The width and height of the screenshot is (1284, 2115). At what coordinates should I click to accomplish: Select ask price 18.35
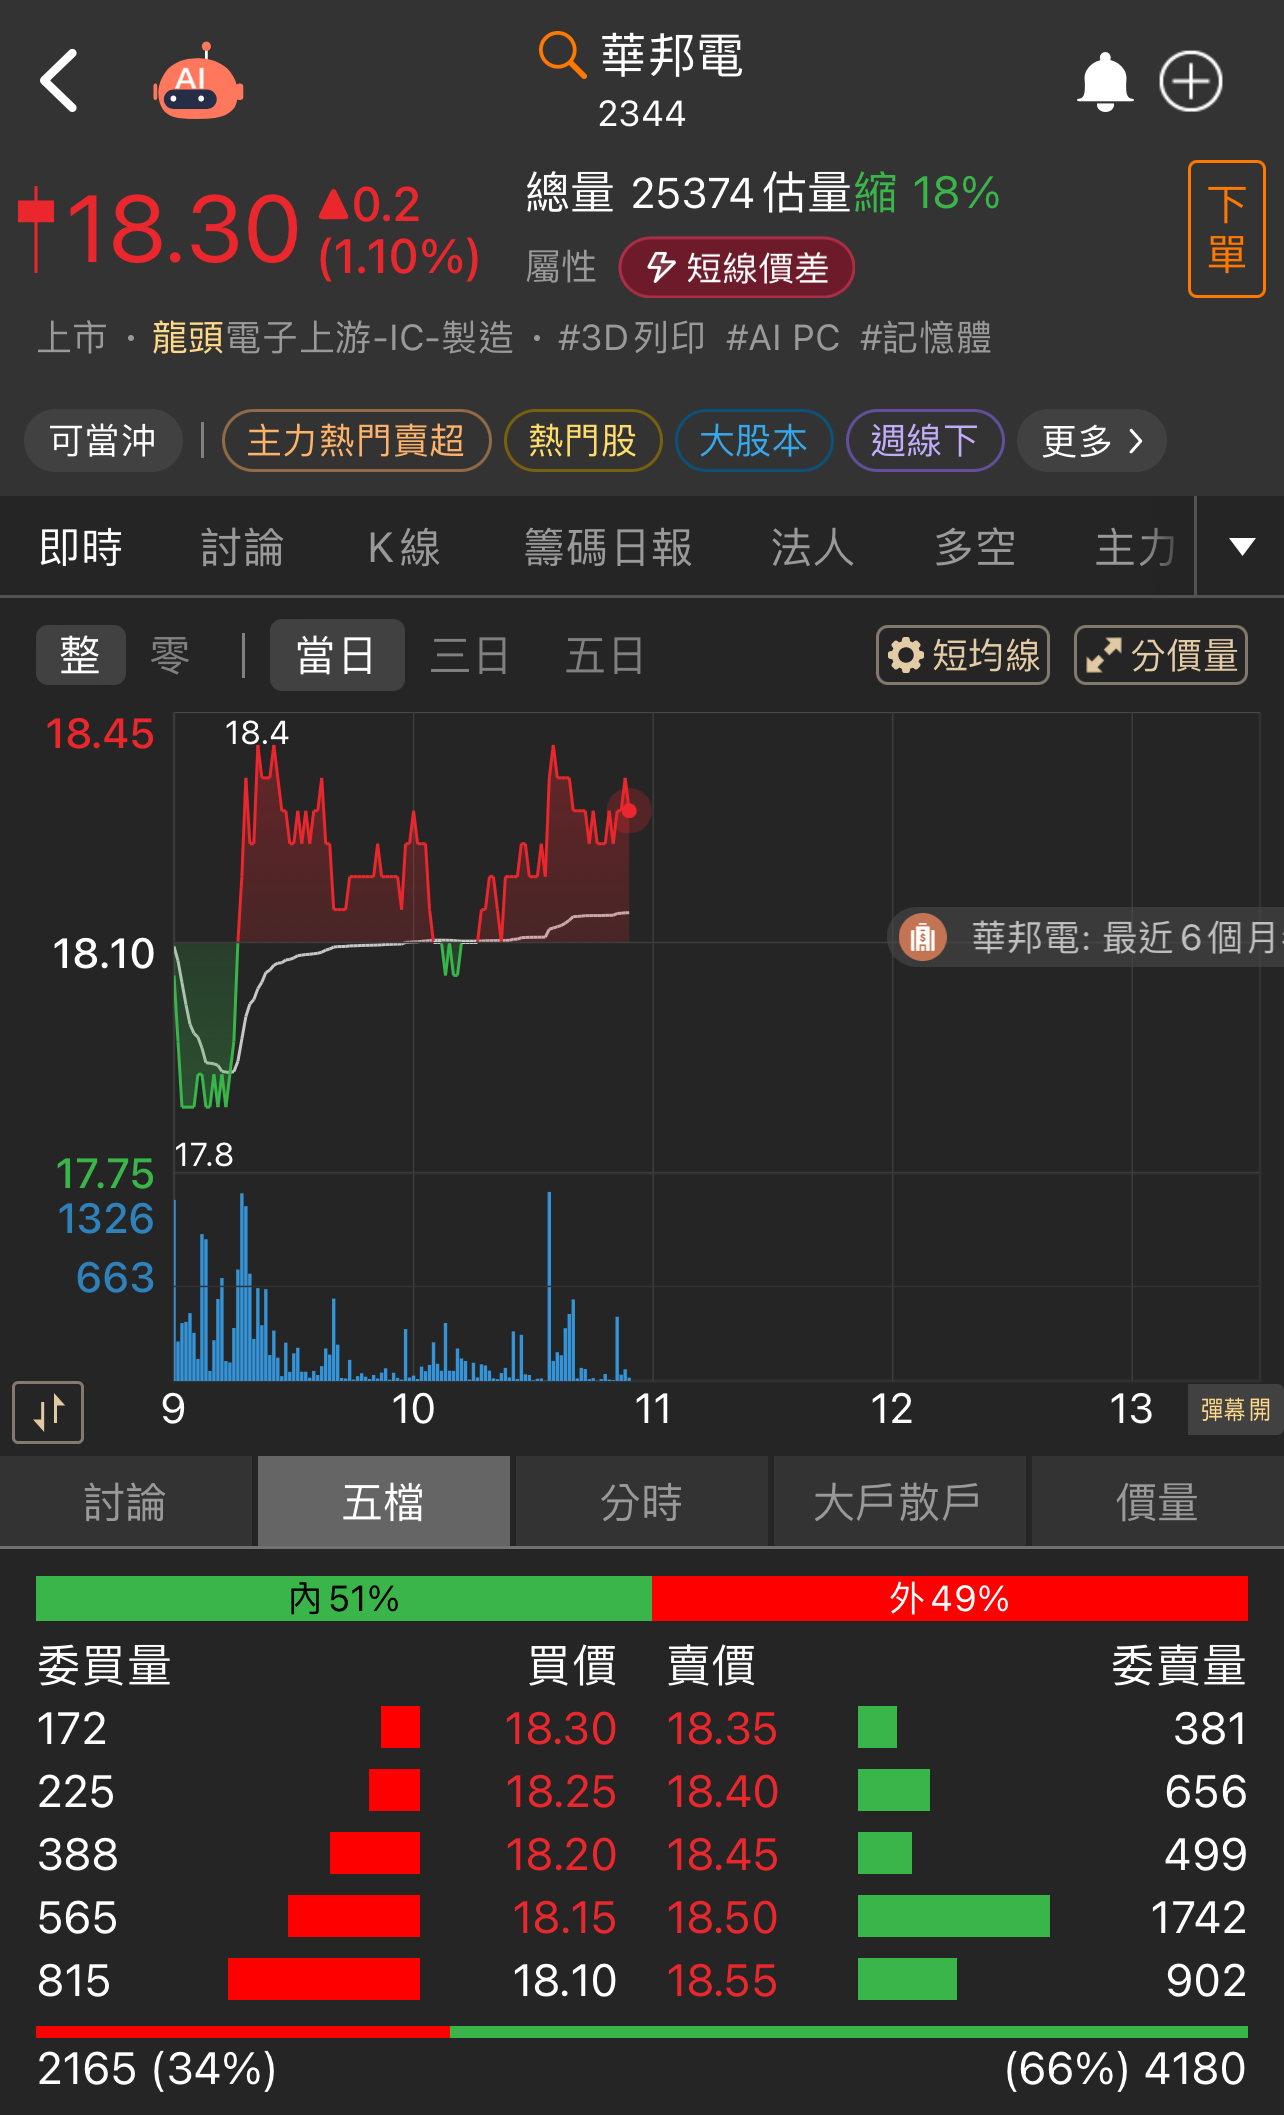click(722, 1728)
